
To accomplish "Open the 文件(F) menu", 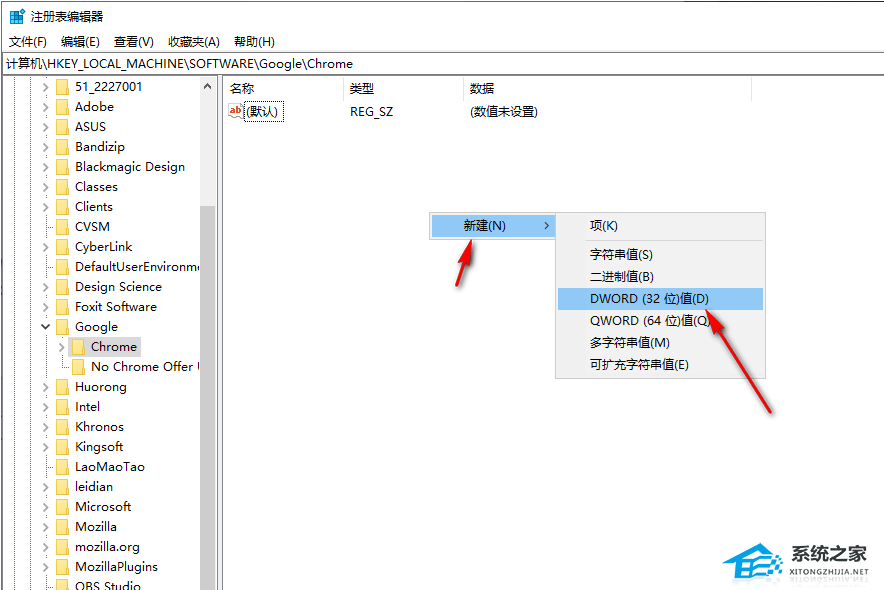I will 28,42.
